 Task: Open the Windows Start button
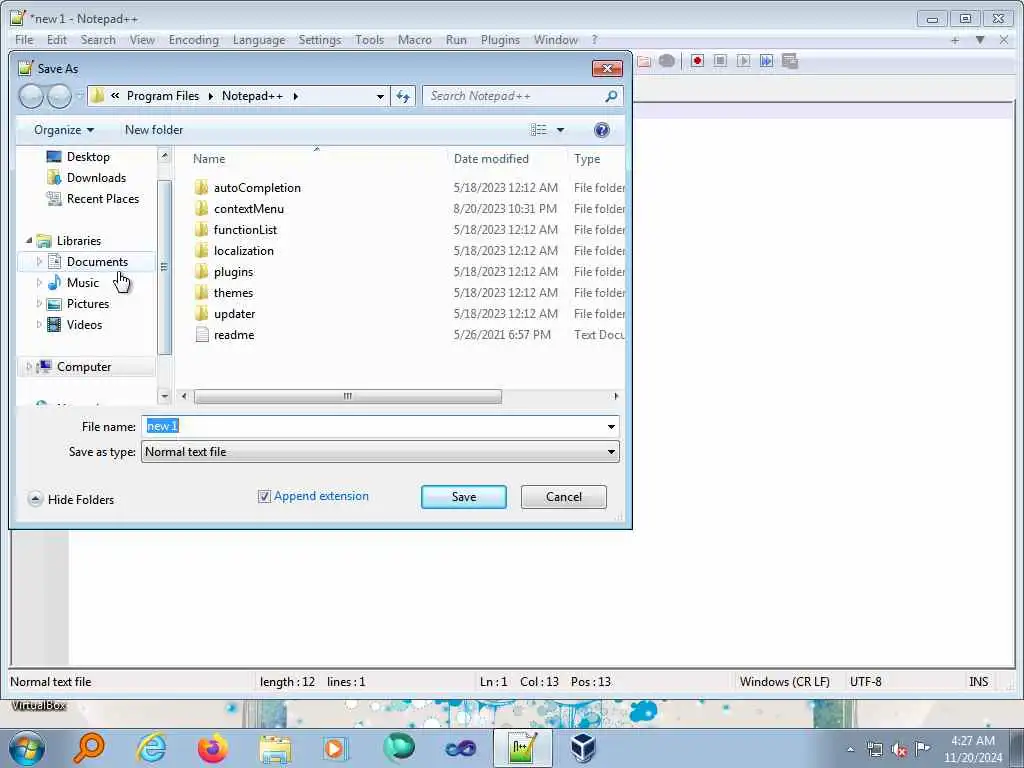point(27,748)
